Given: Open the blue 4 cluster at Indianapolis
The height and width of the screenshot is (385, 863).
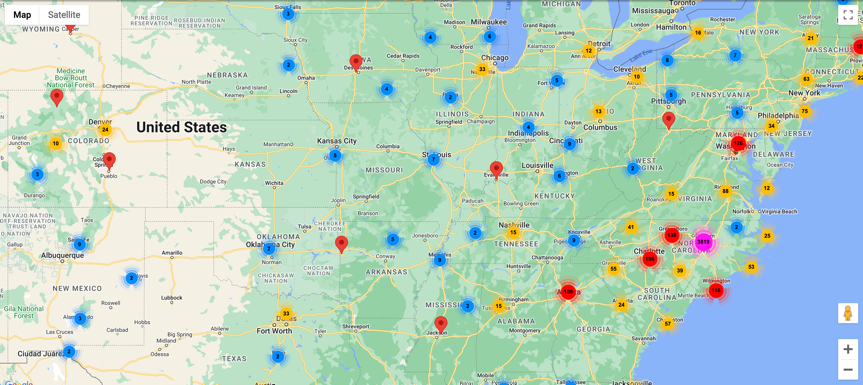Looking at the screenshot, I should 528,127.
